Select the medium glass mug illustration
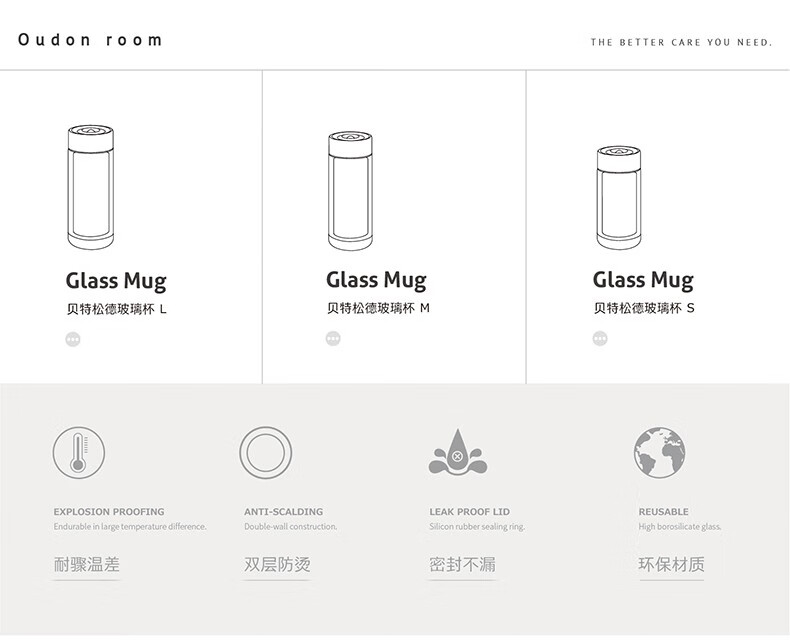The width and height of the screenshot is (790, 641). coord(351,190)
